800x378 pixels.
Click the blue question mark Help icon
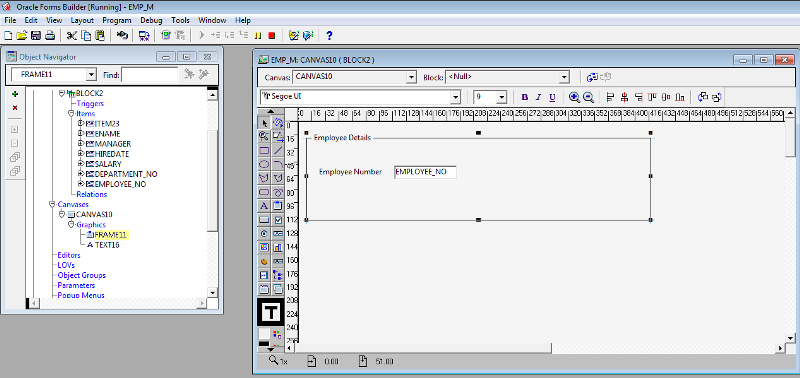click(x=329, y=36)
